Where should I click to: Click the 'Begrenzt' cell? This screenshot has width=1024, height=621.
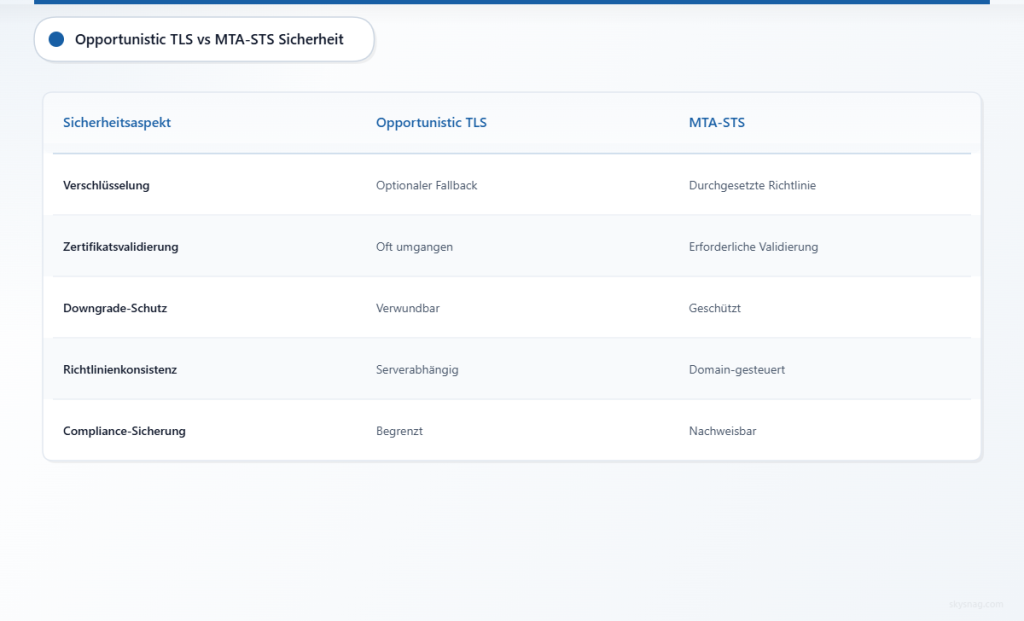[x=399, y=431]
